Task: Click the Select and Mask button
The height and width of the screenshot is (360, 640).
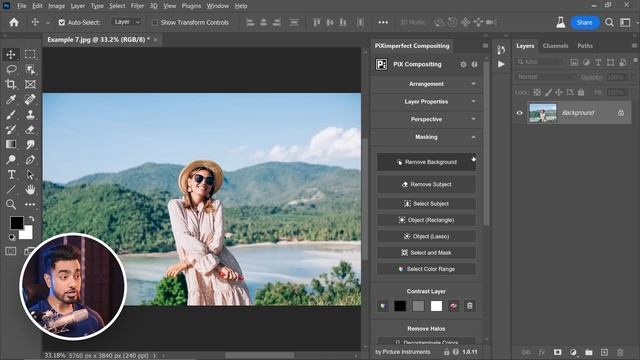Action: tap(426, 253)
